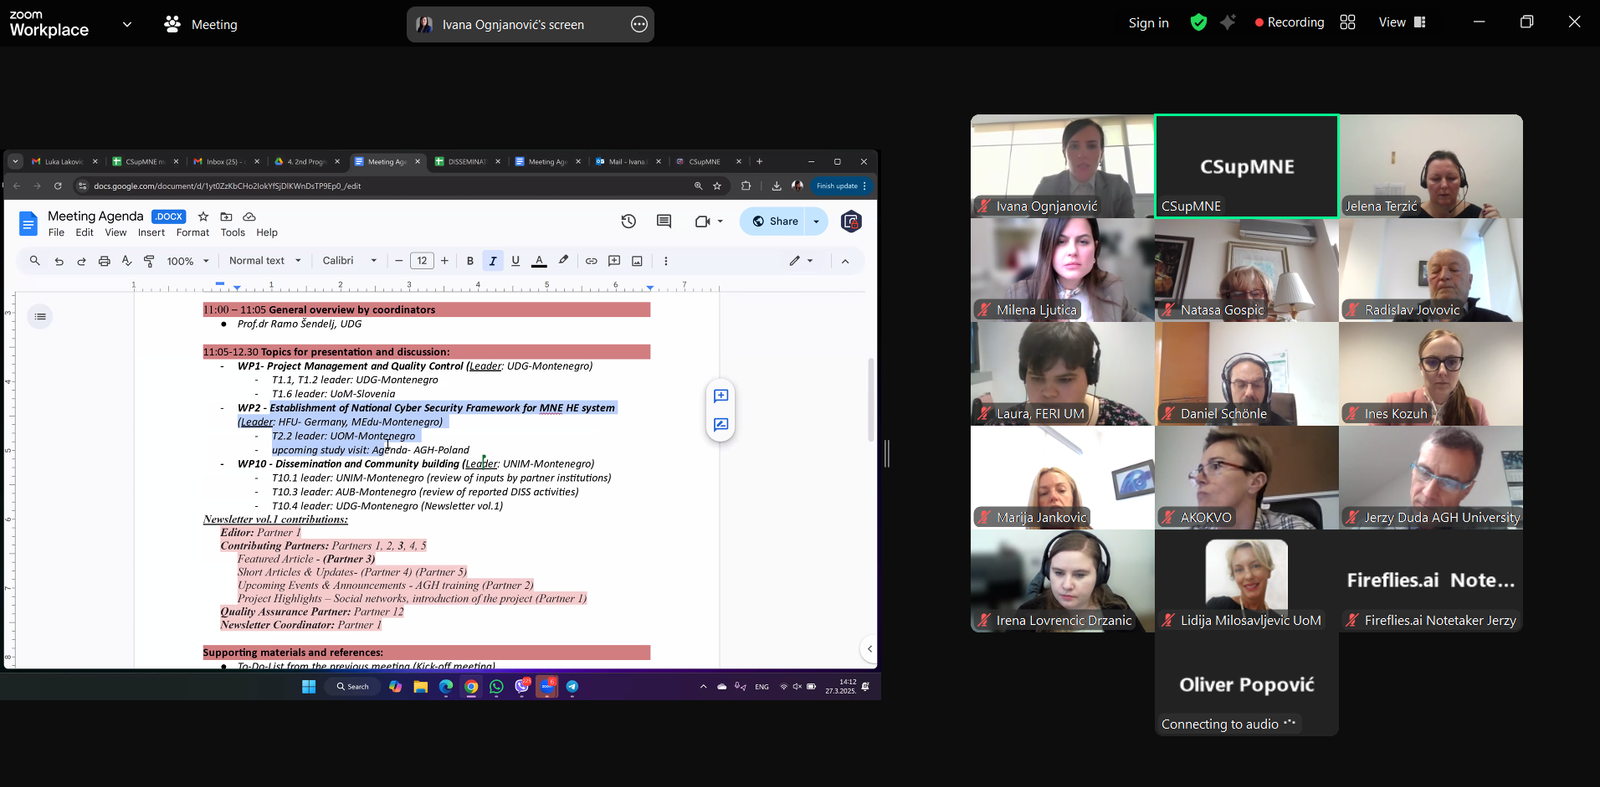Screen dimensions: 1600x787
Task: Show the document outline icon
Action: click(40, 317)
